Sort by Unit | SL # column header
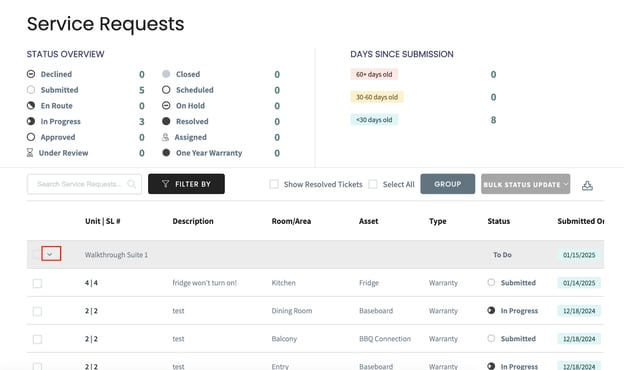The width and height of the screenshot is (624, 370). [103, 221]
